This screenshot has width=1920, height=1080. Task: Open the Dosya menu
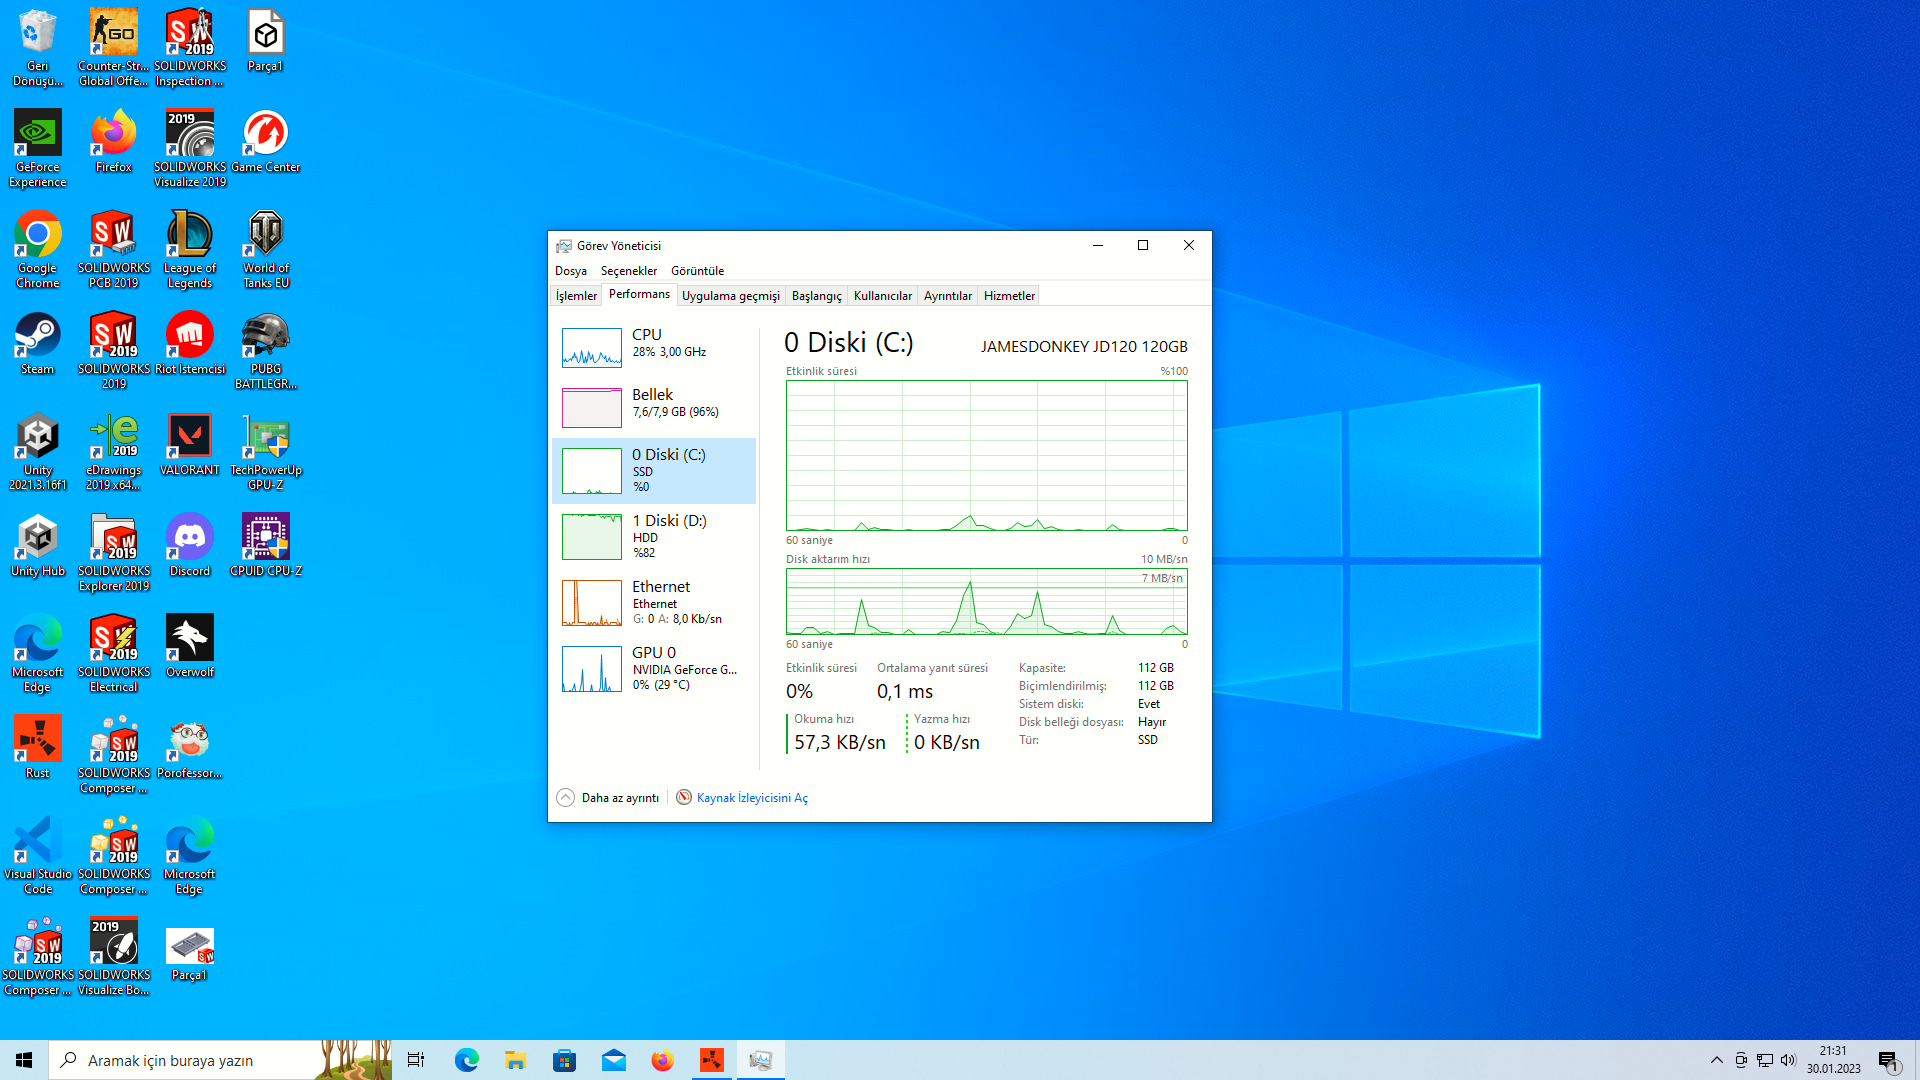tap(570, 271)
